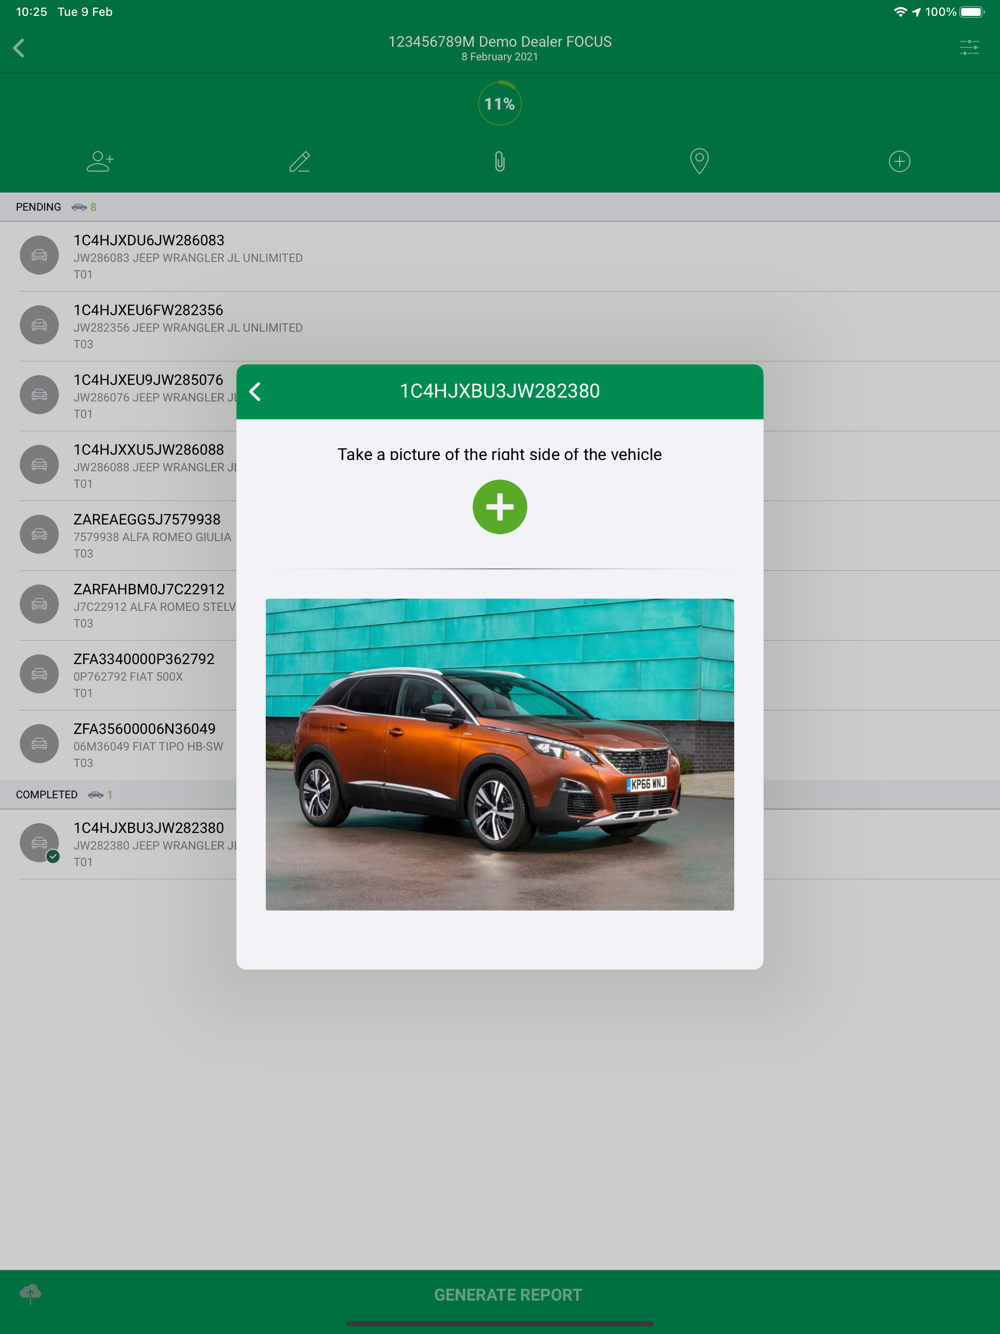The image size is (1000, 1334).
Task: Tap the Wi-Fi icon in status bar
Action: coord(900,12)
